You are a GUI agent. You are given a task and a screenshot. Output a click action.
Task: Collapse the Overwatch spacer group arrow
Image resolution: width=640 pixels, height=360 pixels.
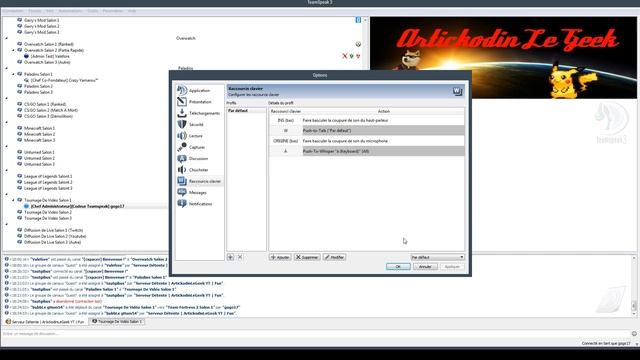pos(7,38)
